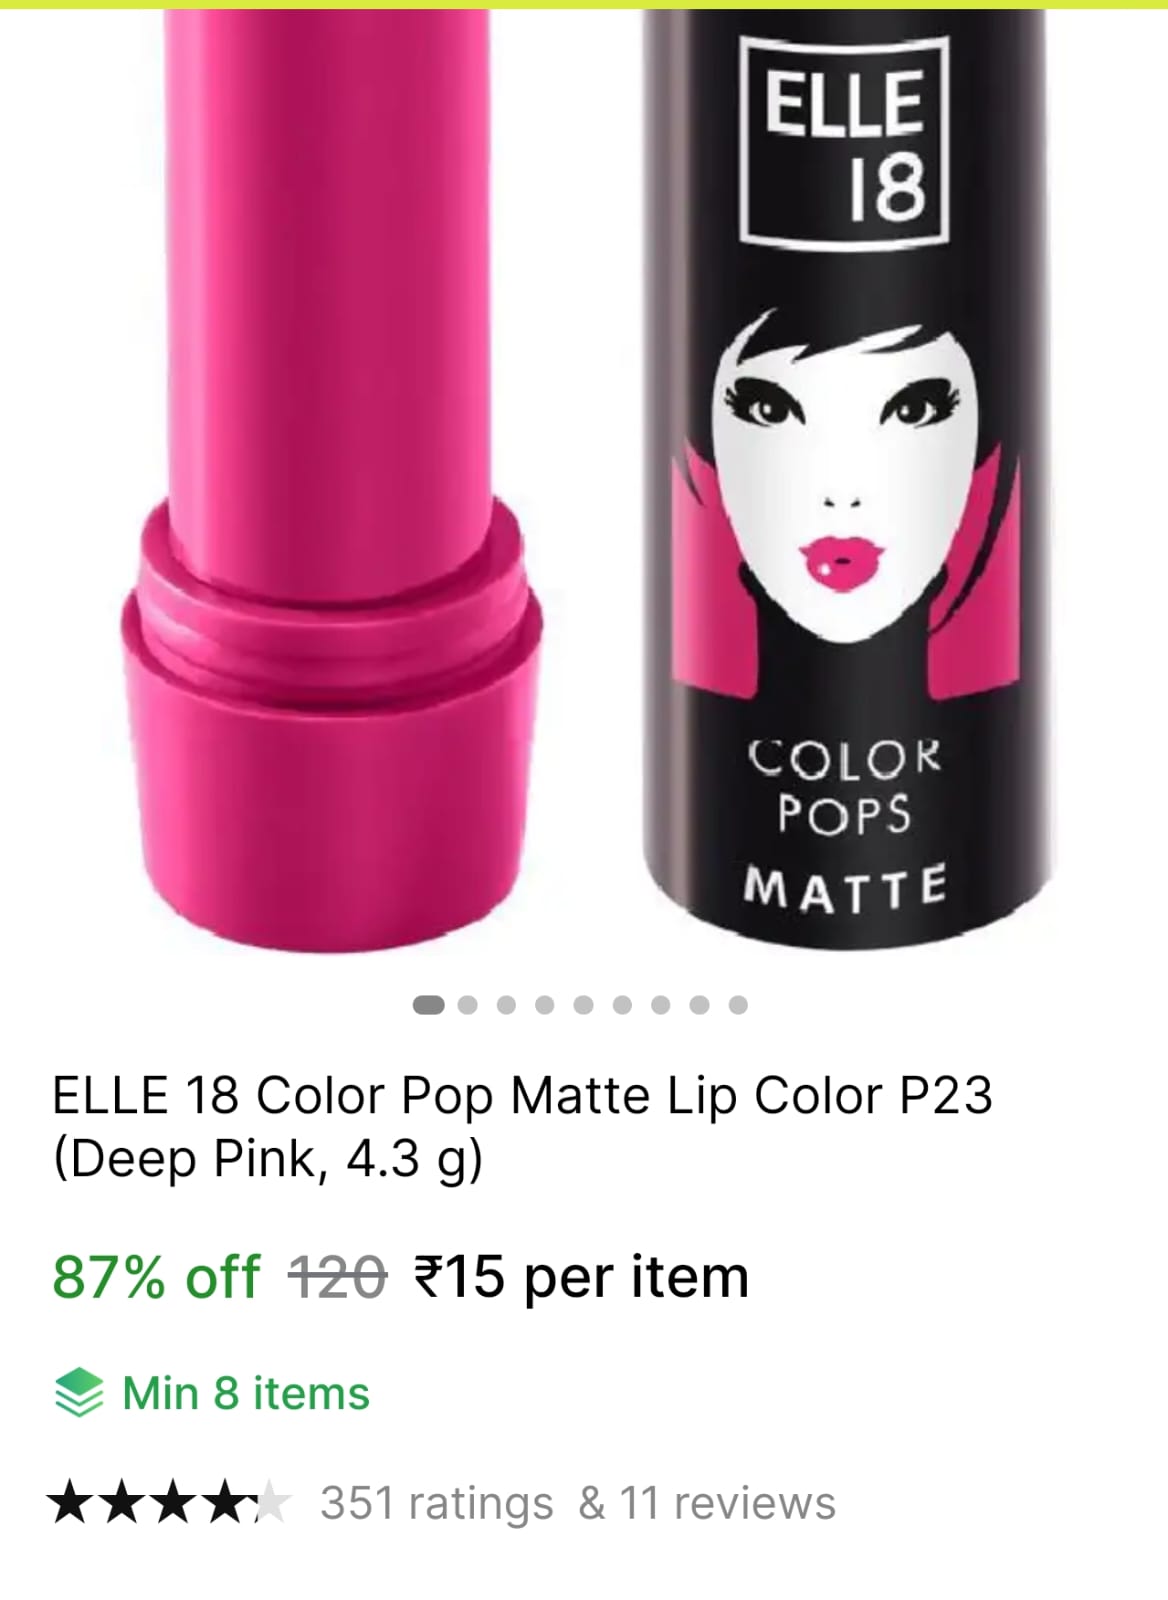Tap the Min 8 items label
The width and height of the screenshot is (1168, 1600).
pyautogui.click(x=246, y=1393)
